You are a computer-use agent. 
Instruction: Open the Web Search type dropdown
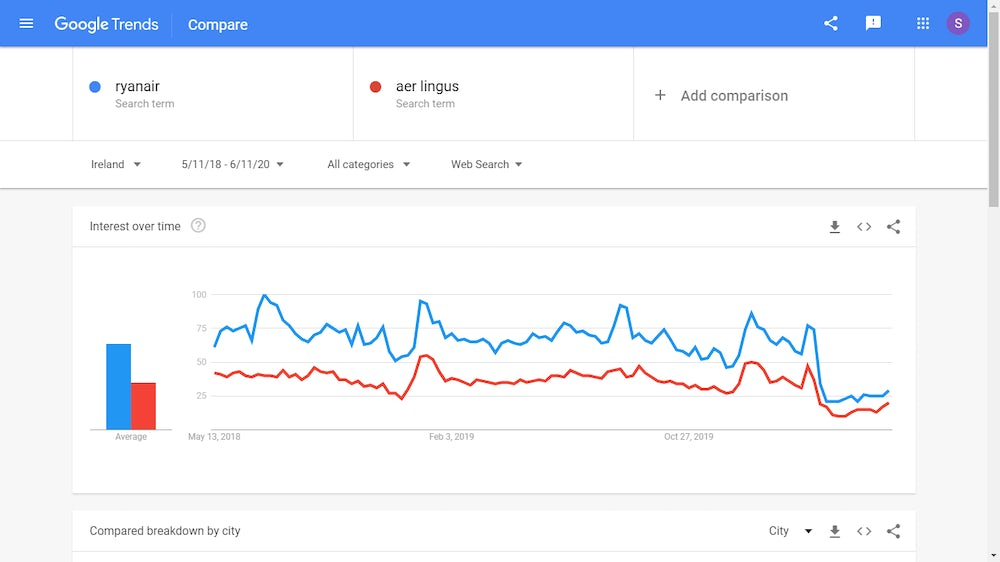point(487,164)
